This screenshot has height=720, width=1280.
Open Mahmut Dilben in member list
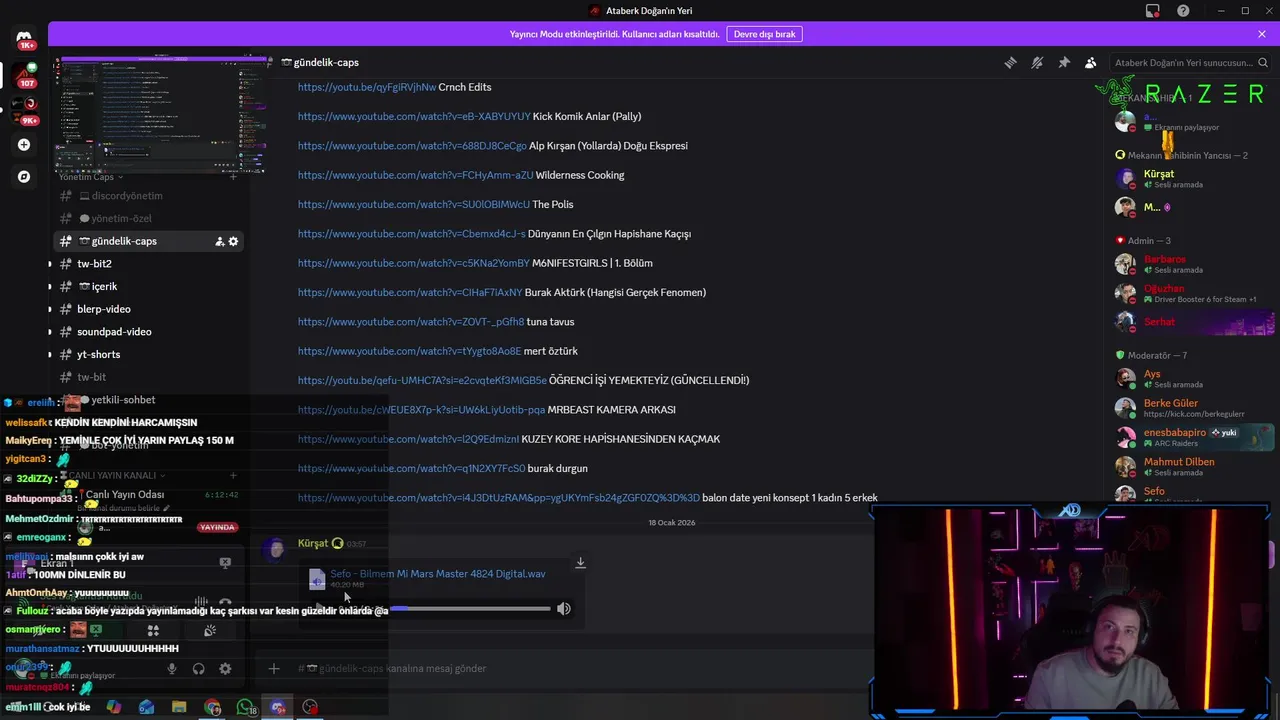(1192, 466)
